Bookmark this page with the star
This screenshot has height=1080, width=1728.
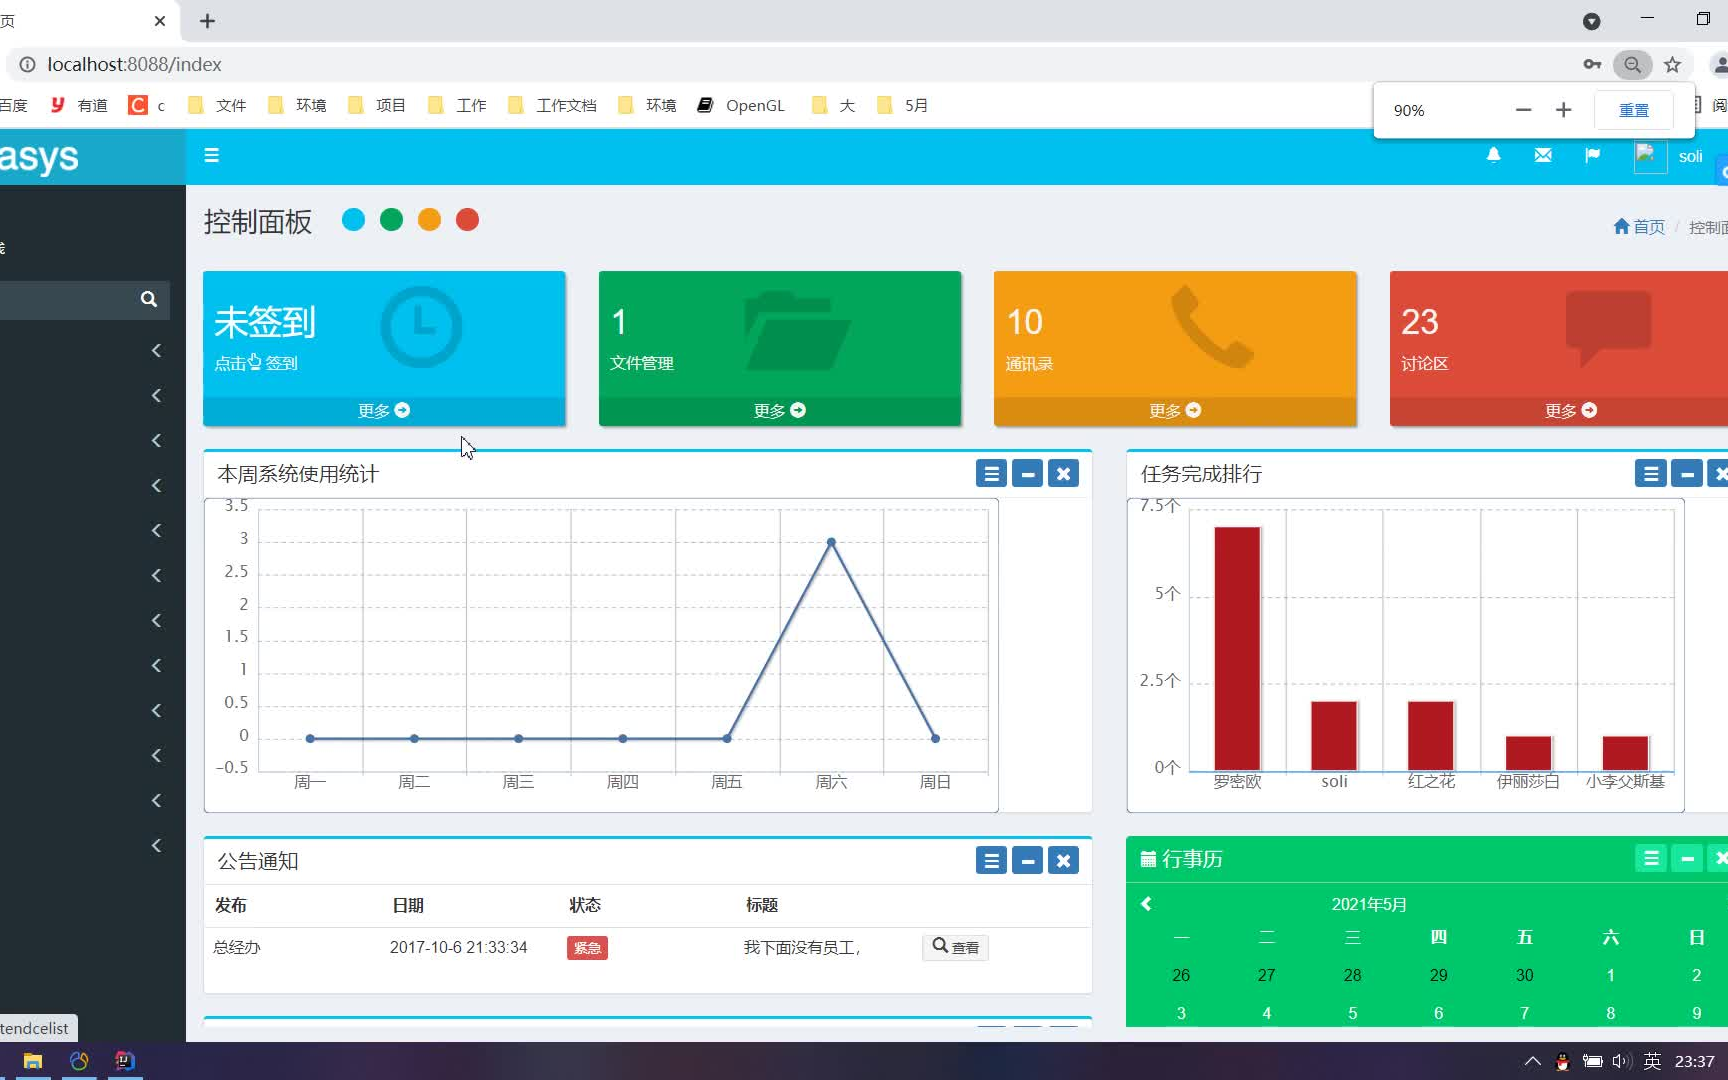pyautogui.click(x=1672, y=64)
